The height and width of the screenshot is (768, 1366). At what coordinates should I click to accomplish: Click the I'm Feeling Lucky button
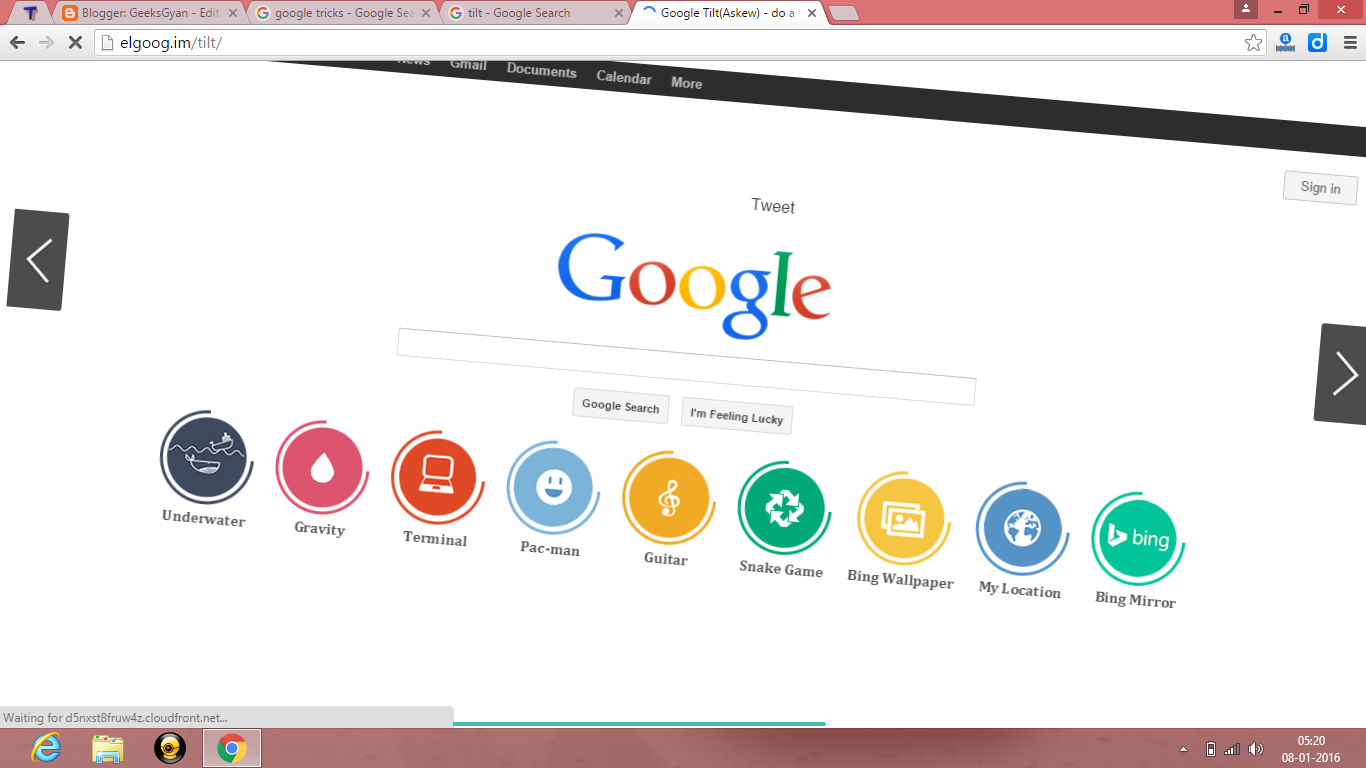[737, 416]
